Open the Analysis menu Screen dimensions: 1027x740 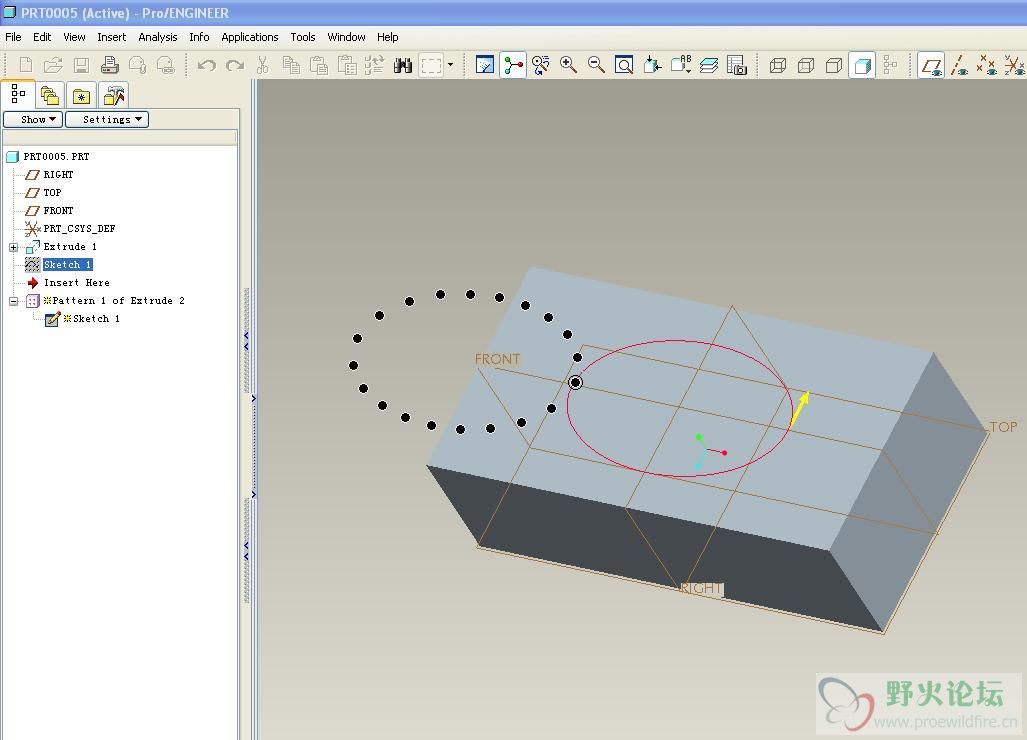point(157,37)
